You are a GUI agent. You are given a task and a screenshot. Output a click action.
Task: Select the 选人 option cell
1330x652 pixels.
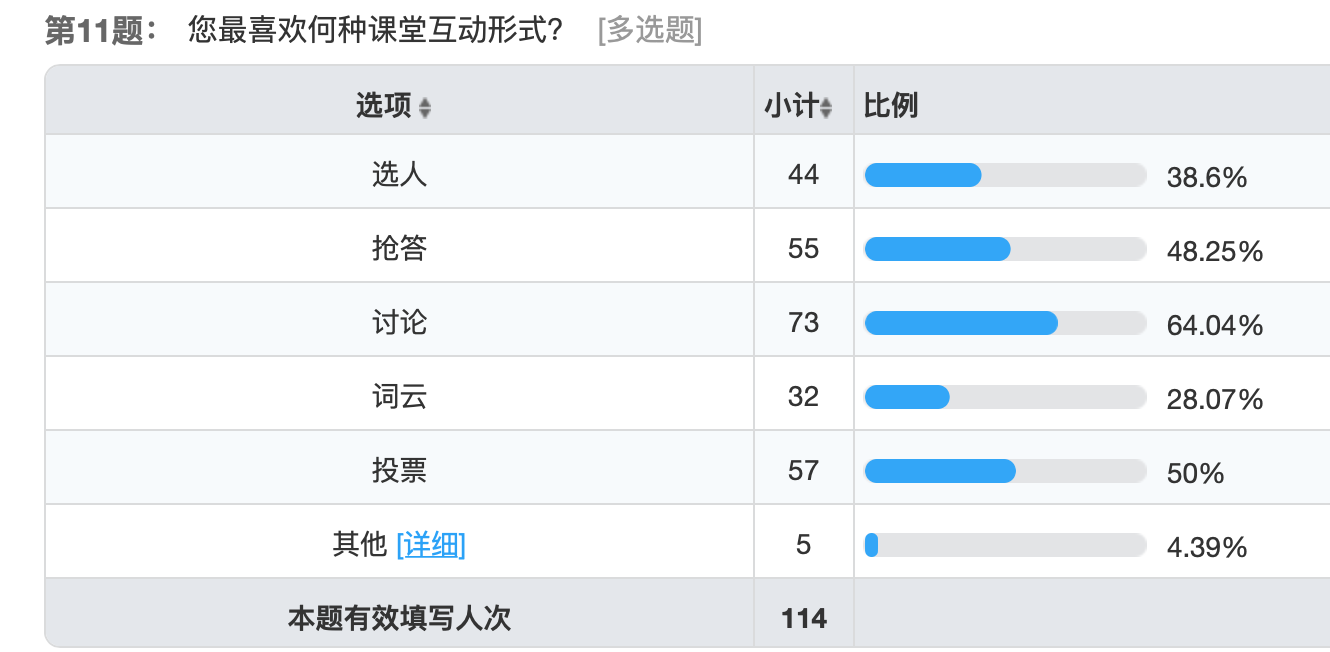(399, 175)
